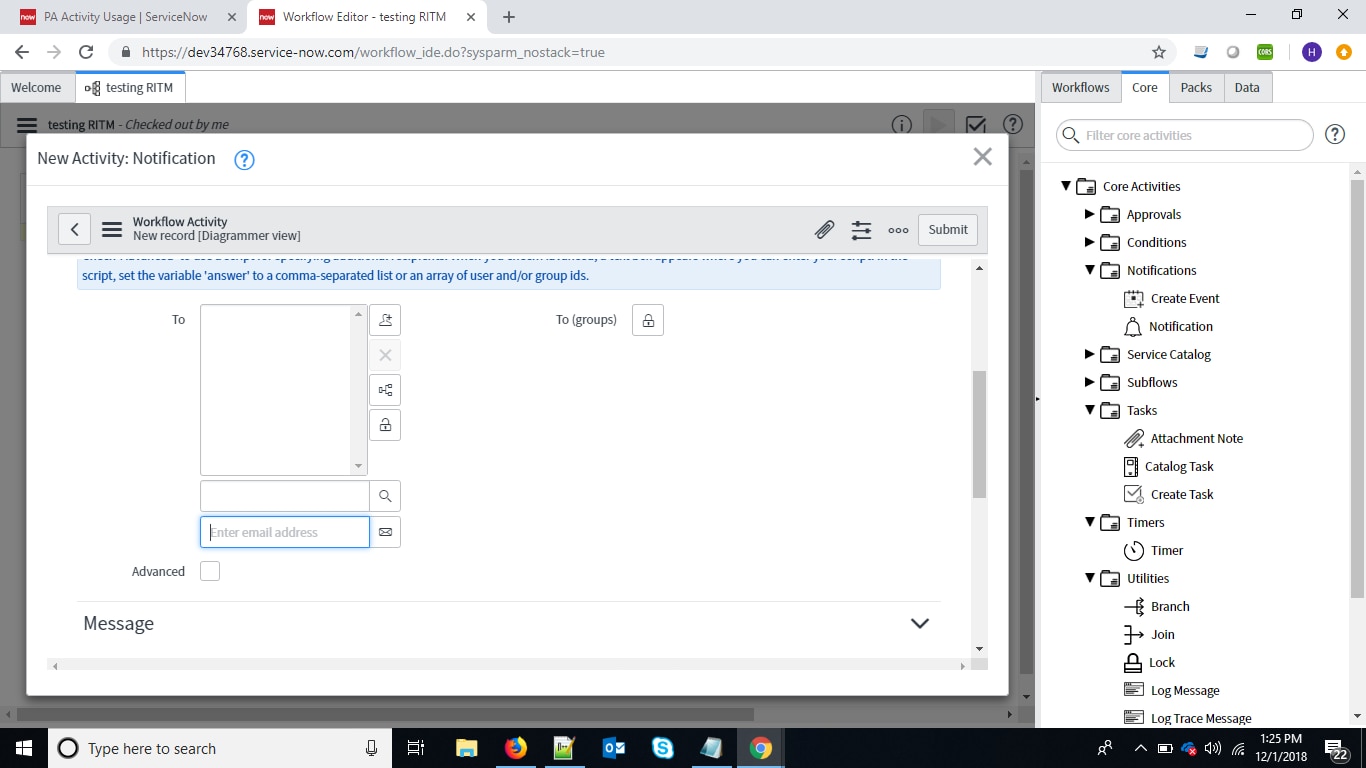Click the Attachment Note paperclip icon

tap(1133, 438)
